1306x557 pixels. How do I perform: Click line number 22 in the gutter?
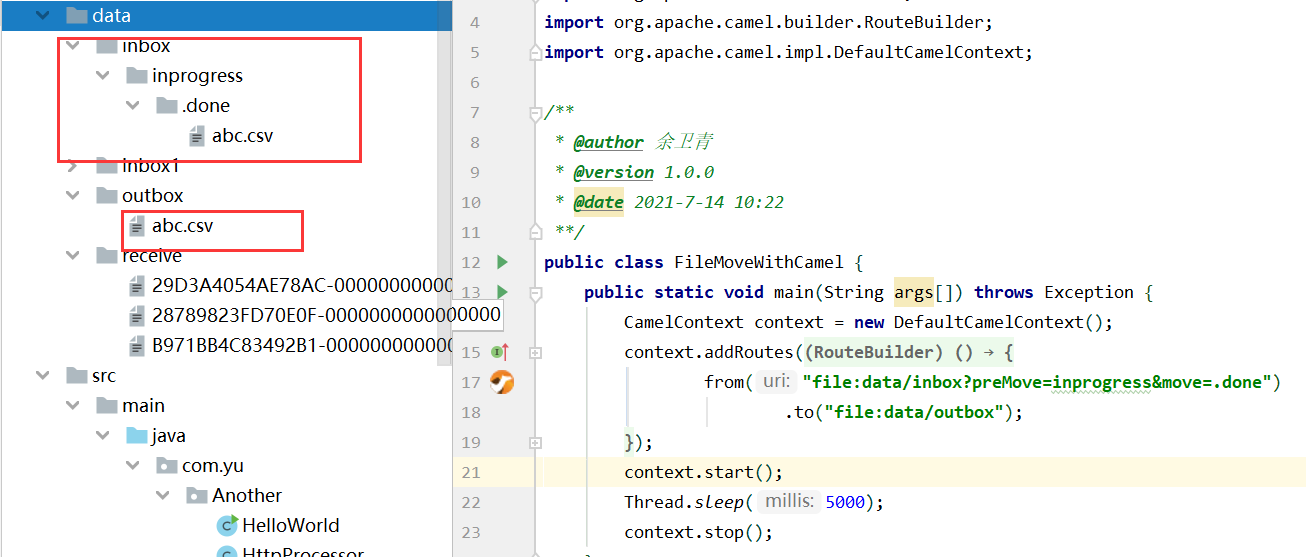[471, 502]
